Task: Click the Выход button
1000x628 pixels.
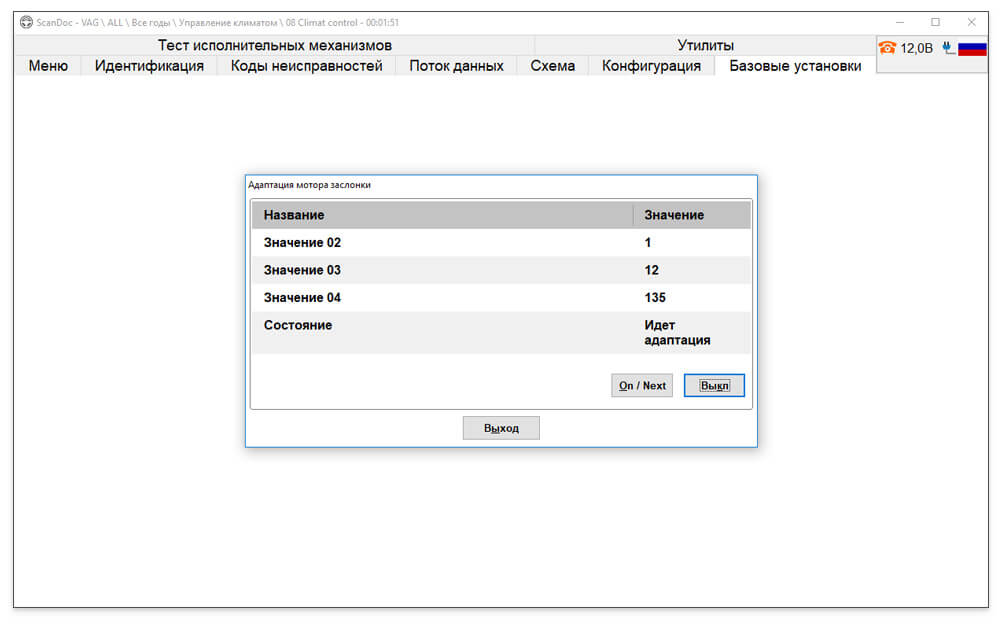Action: point(501,428)
